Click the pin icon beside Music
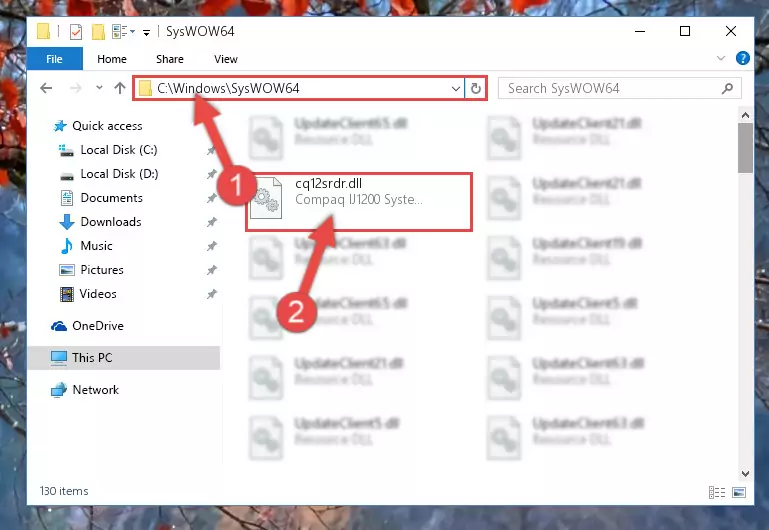Viewport: 769px width, 530px height. (211, 246)
